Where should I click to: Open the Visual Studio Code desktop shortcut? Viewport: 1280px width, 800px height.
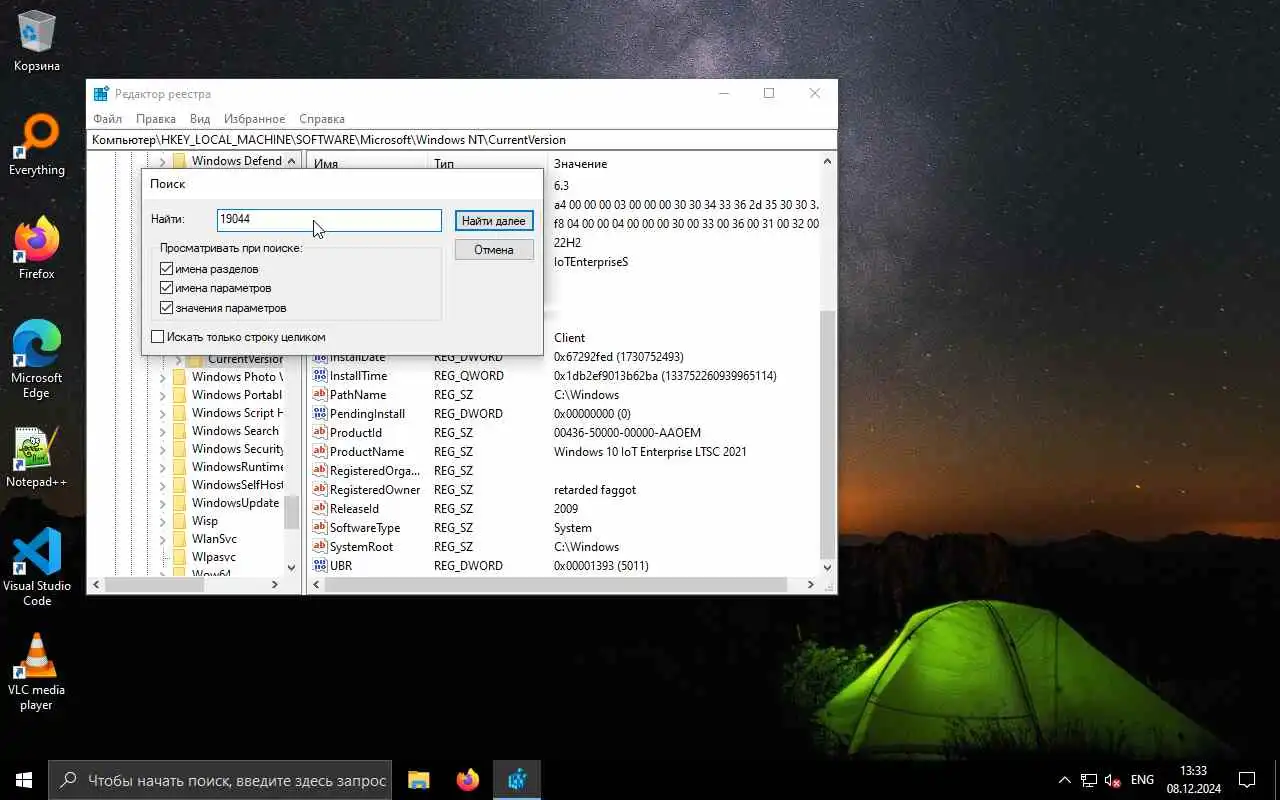coord(37,568)
